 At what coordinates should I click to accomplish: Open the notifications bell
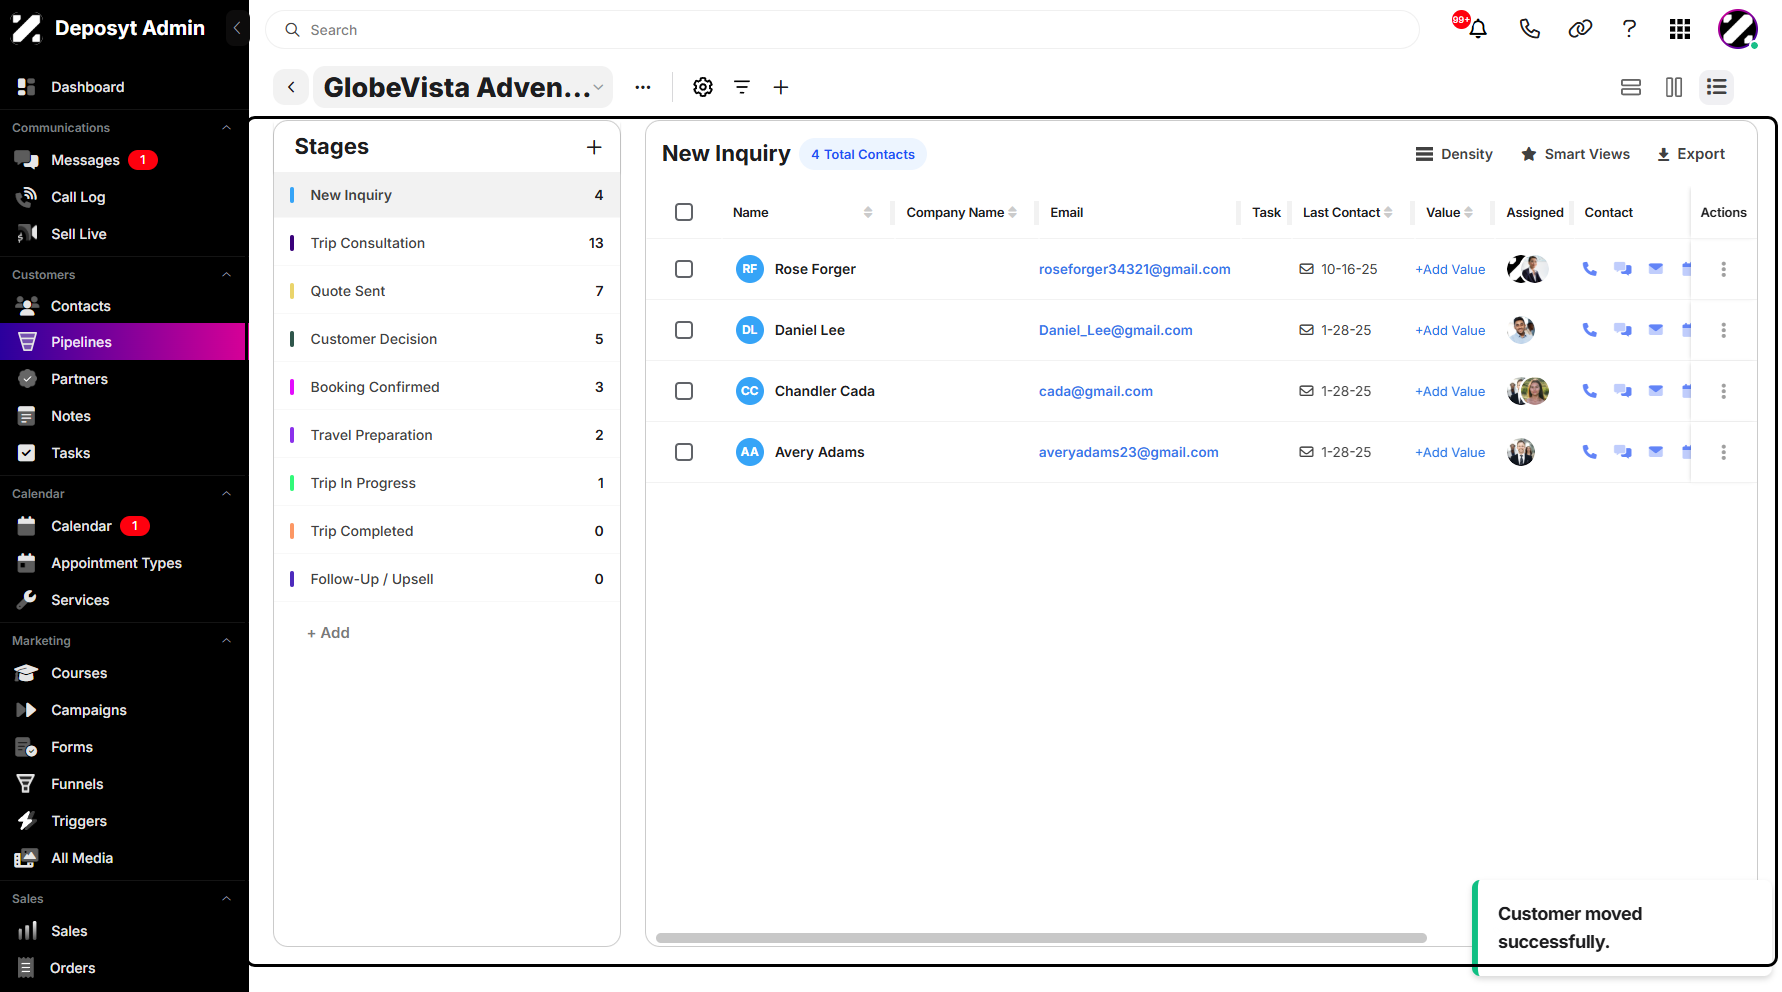tap(1477, 29)
